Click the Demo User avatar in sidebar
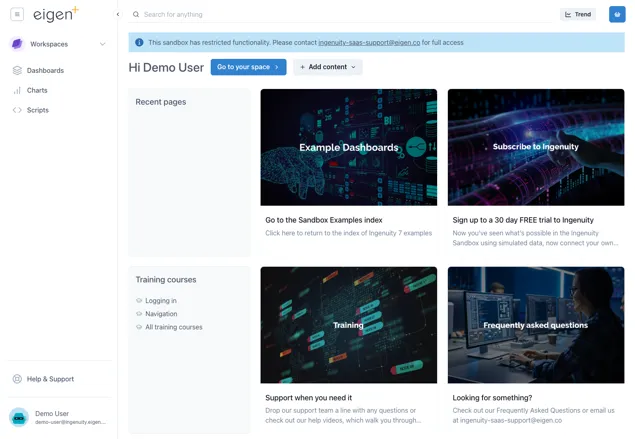The image size is (635, 439). [19, 417]
